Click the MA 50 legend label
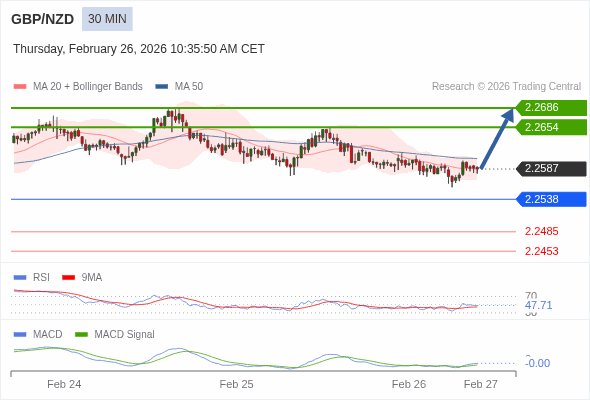 189,87
